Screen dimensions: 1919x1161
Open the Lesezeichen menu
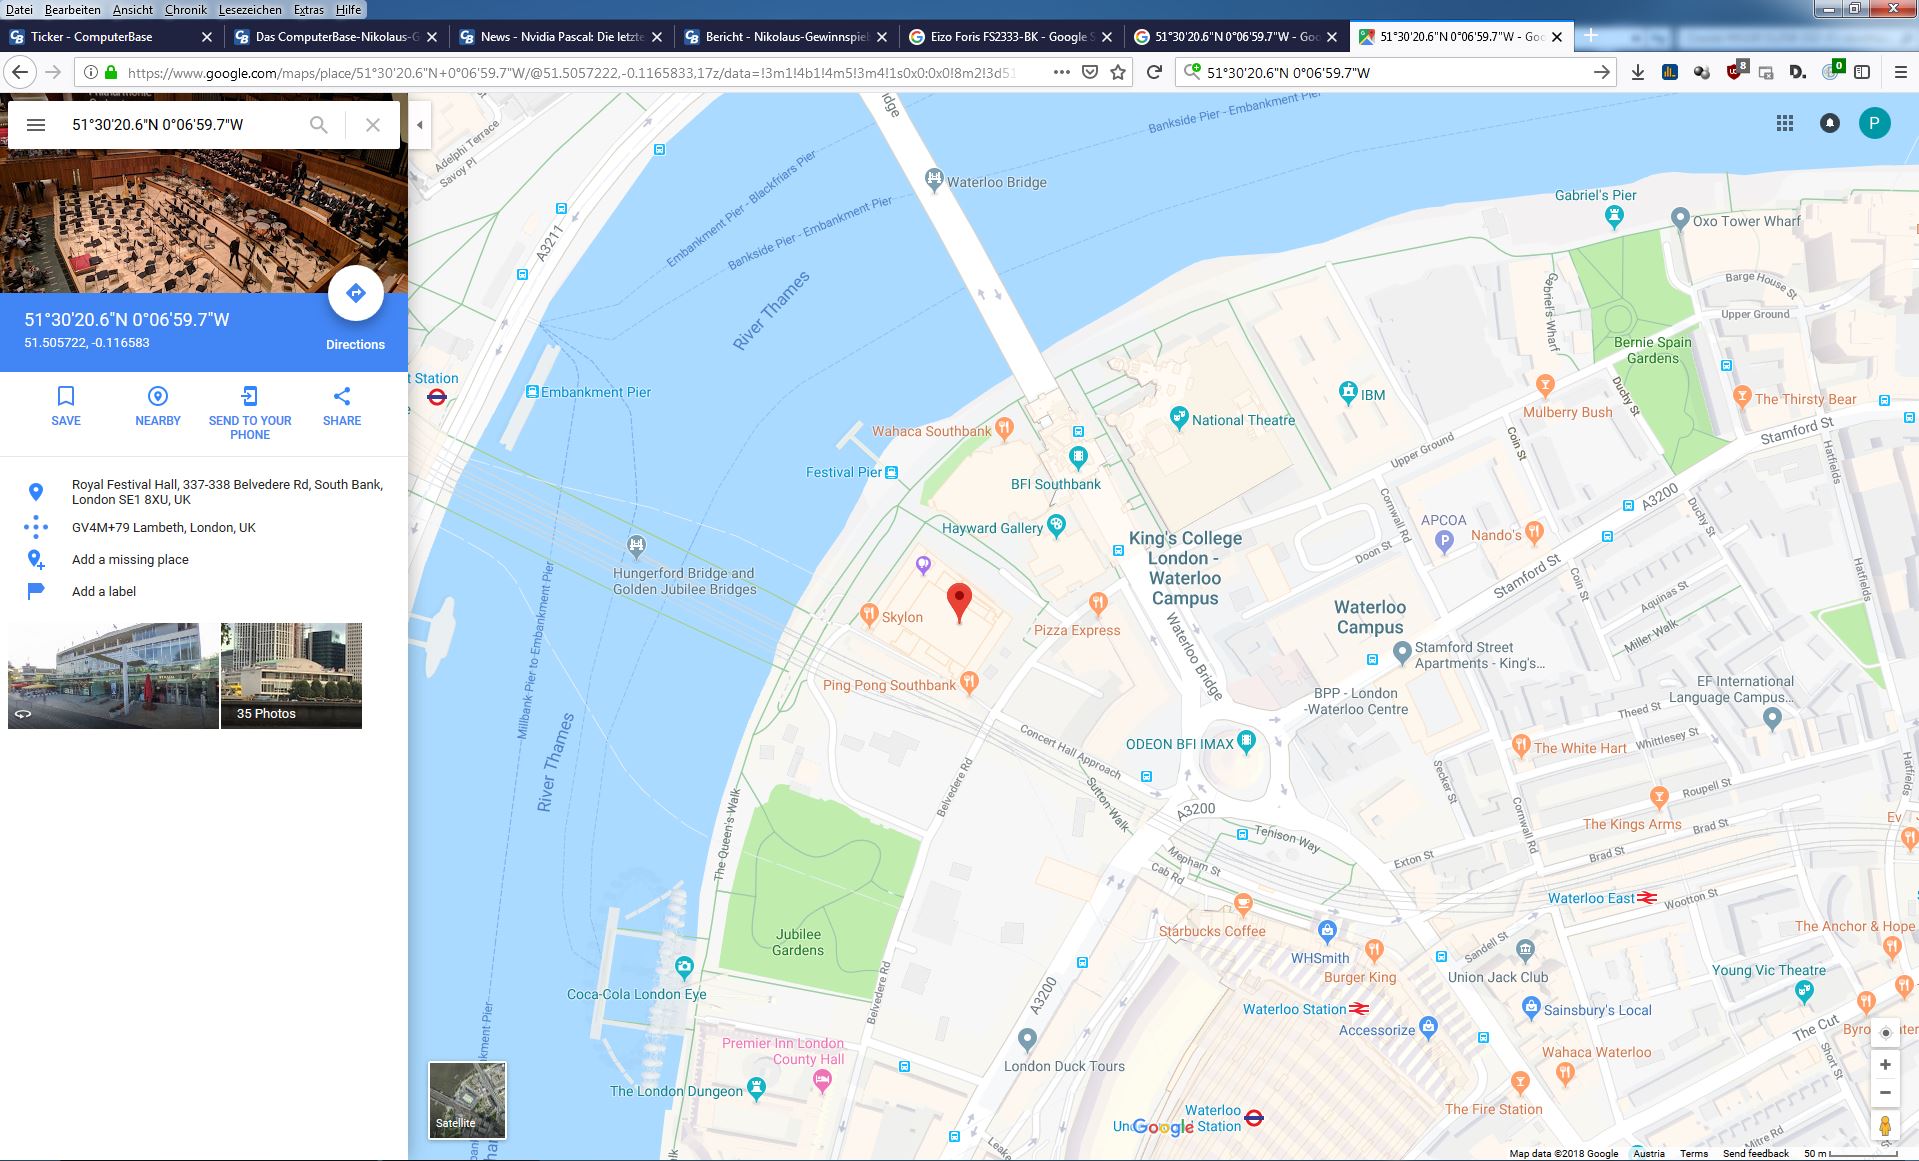click(x=250, y=9)
